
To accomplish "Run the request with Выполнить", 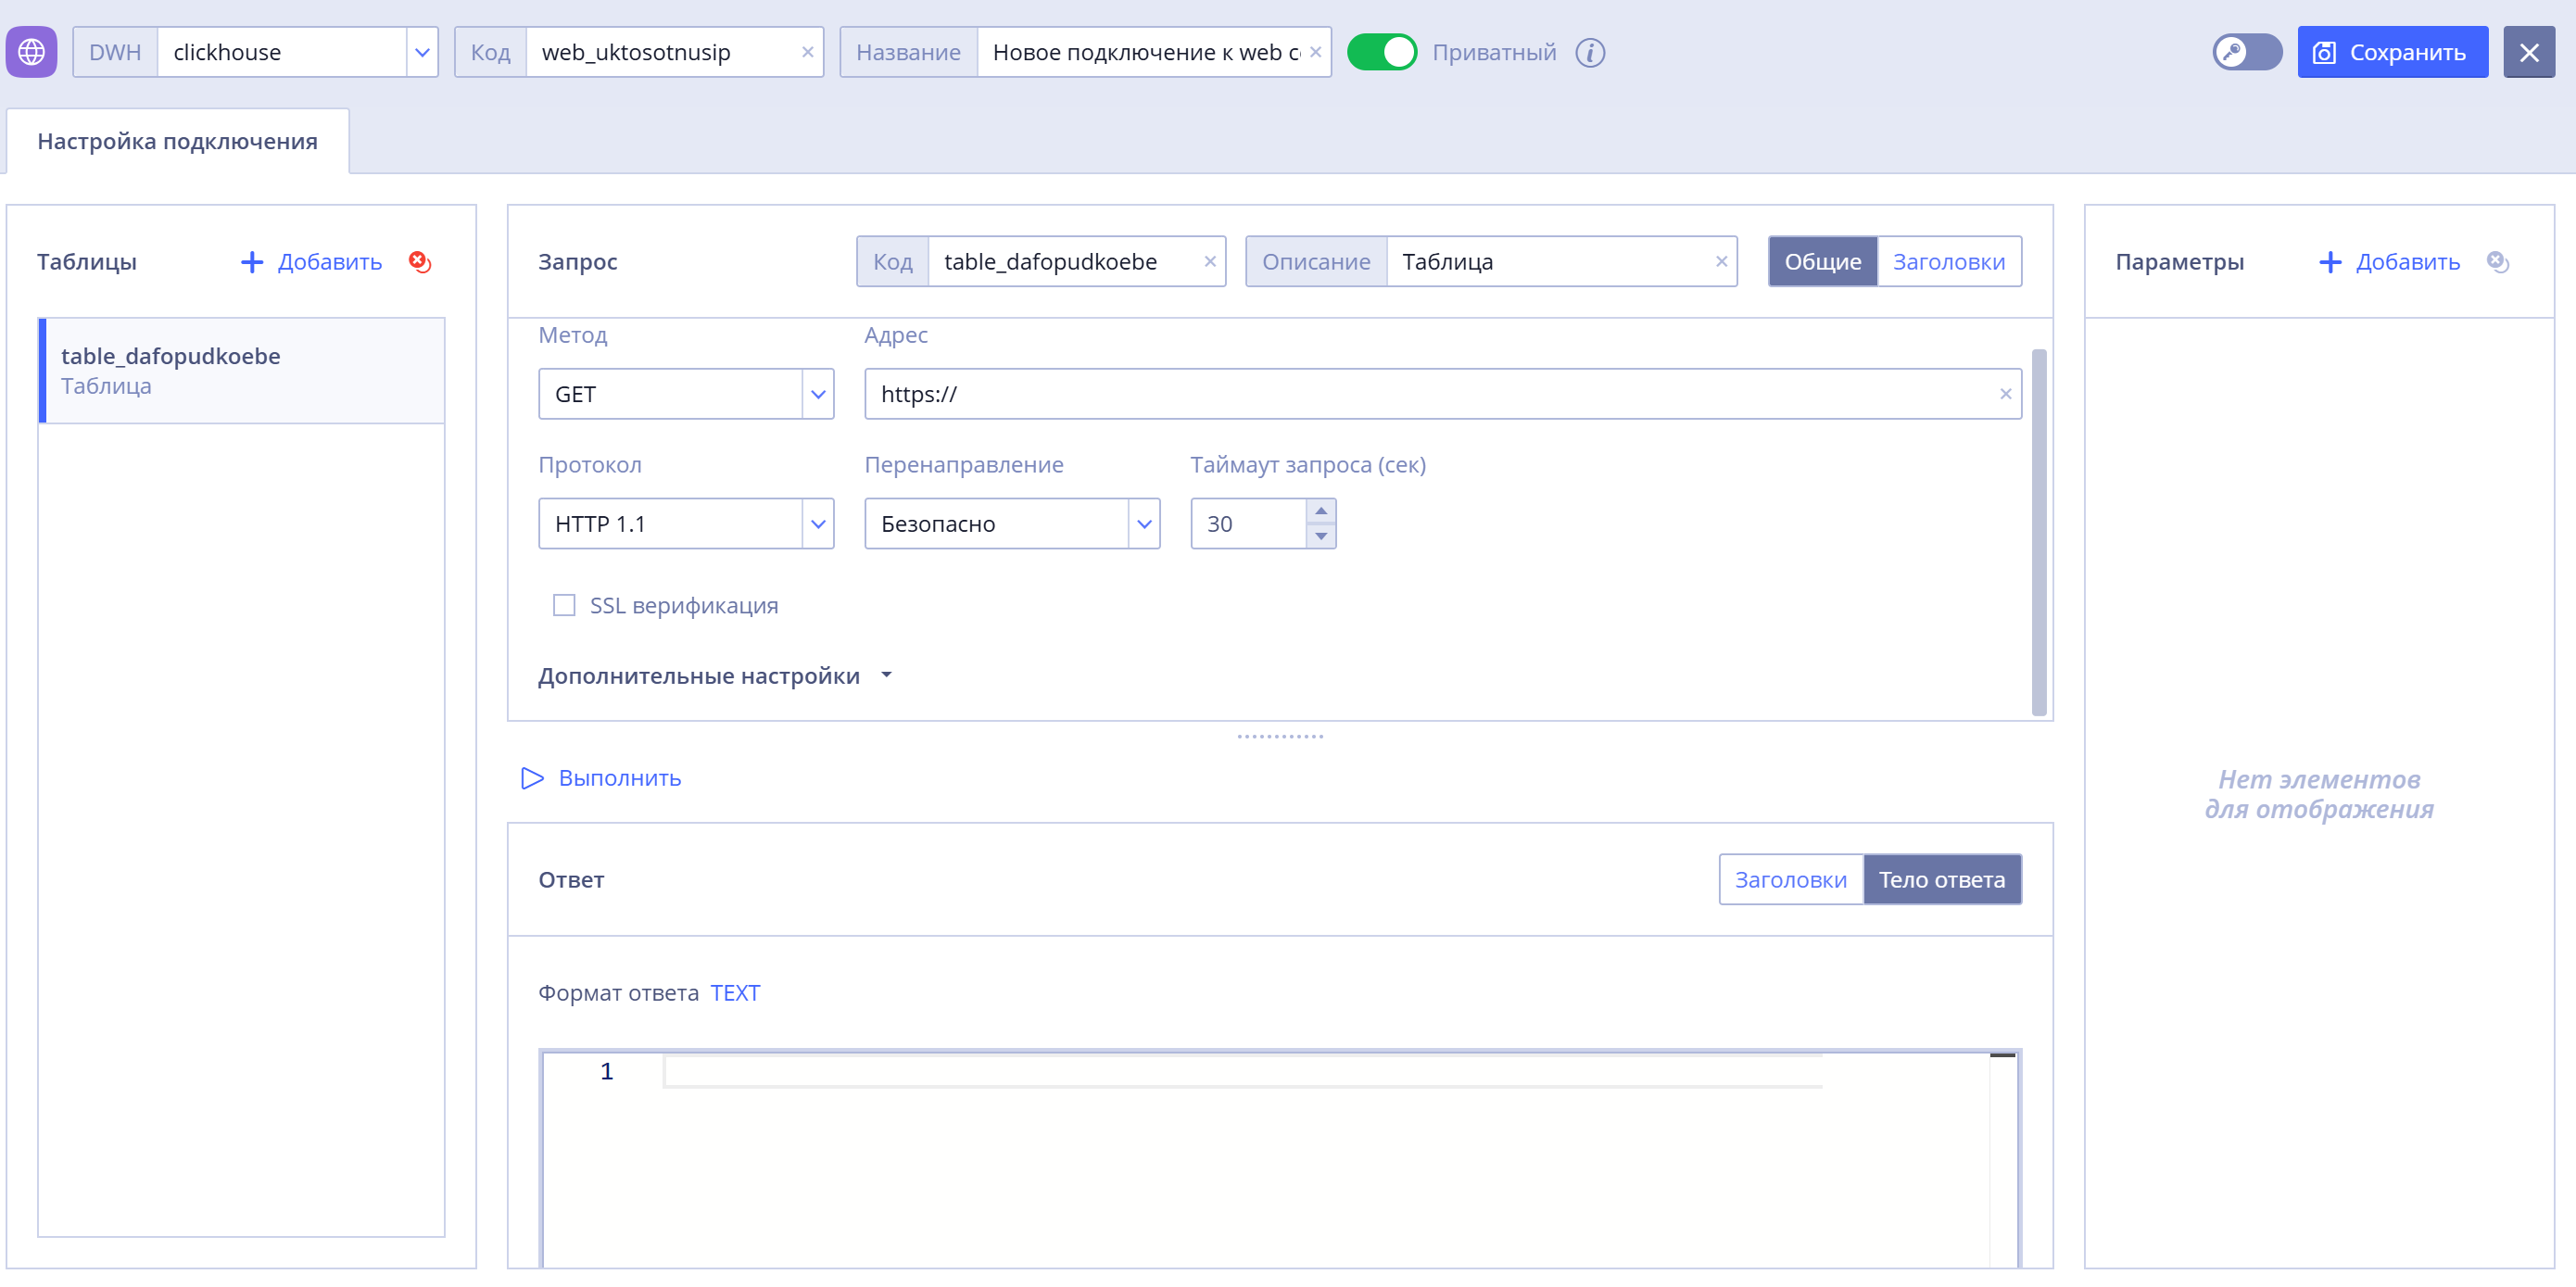I will (601, 778).
